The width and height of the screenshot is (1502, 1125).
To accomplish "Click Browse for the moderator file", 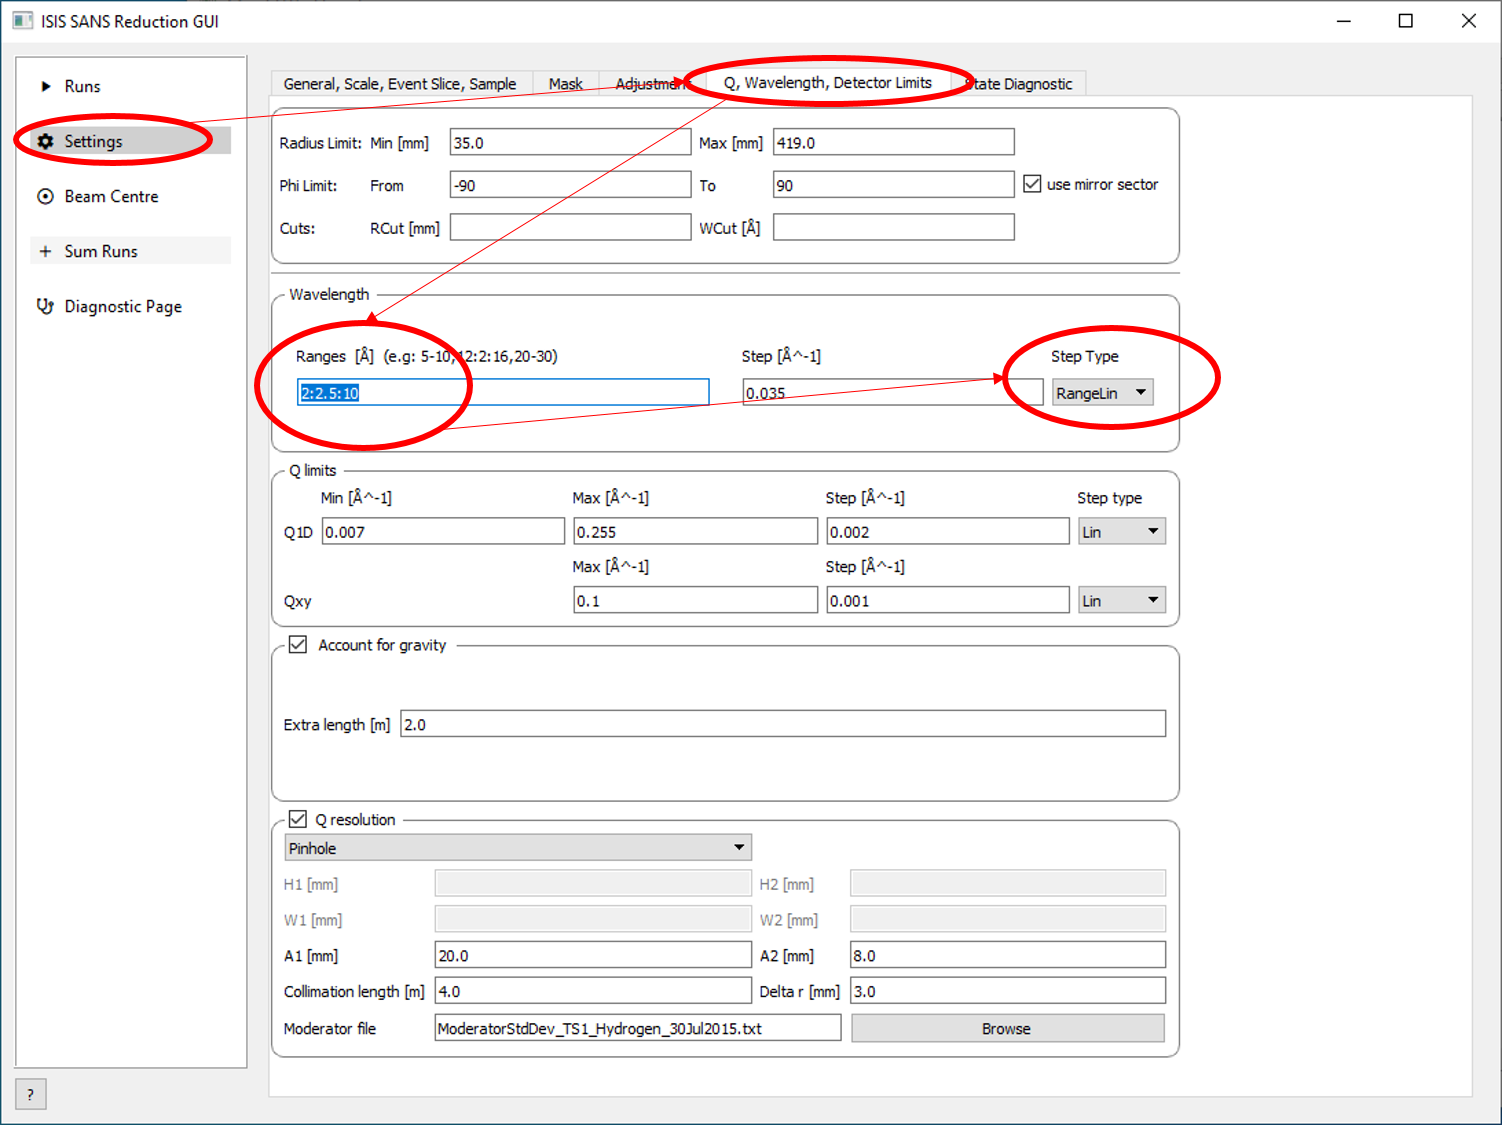I will [1007, 1029].
